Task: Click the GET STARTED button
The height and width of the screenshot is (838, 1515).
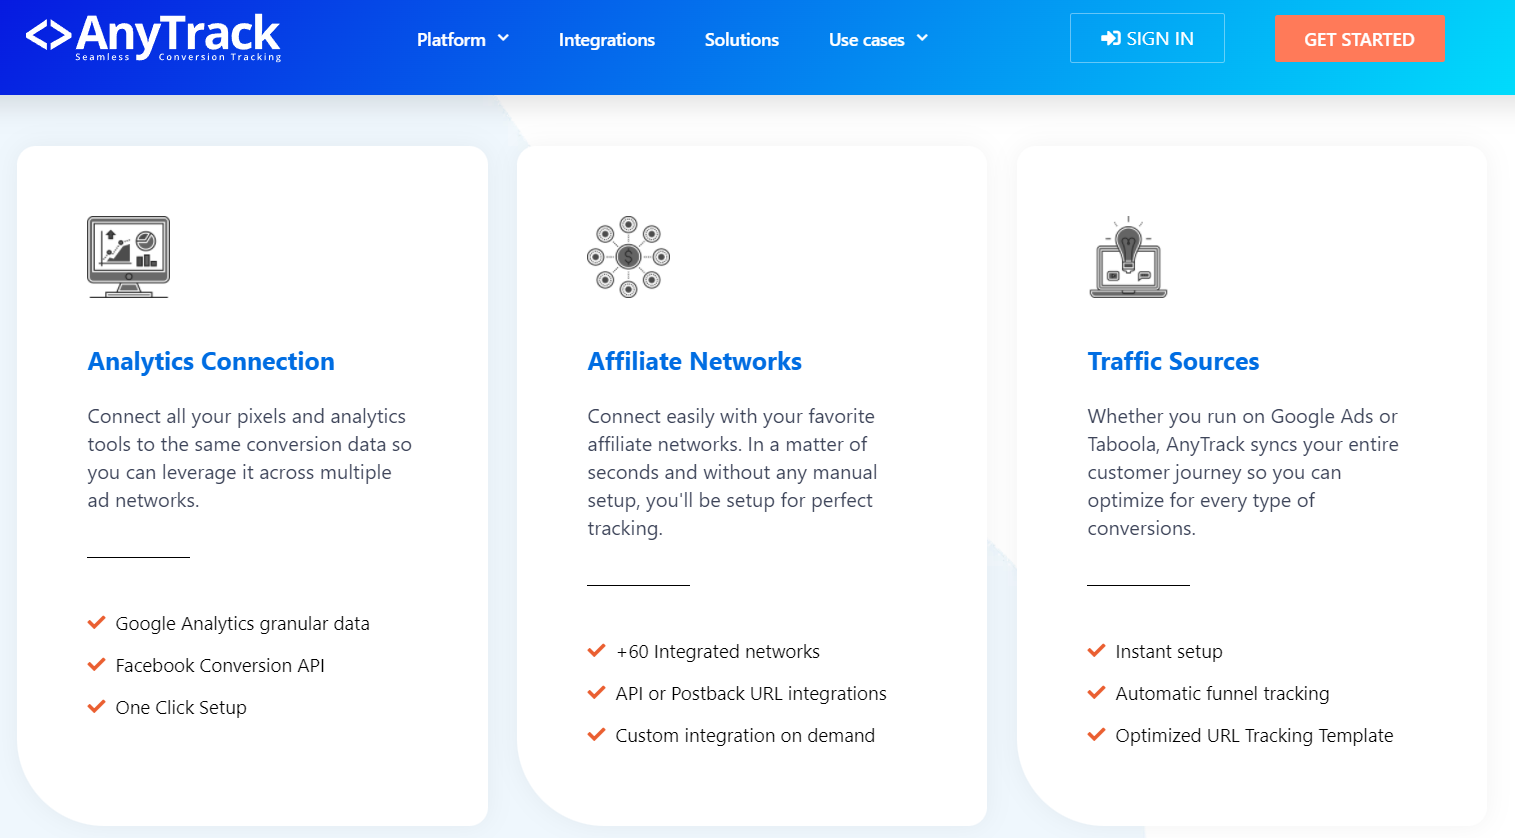Action: coord(1360,39)
